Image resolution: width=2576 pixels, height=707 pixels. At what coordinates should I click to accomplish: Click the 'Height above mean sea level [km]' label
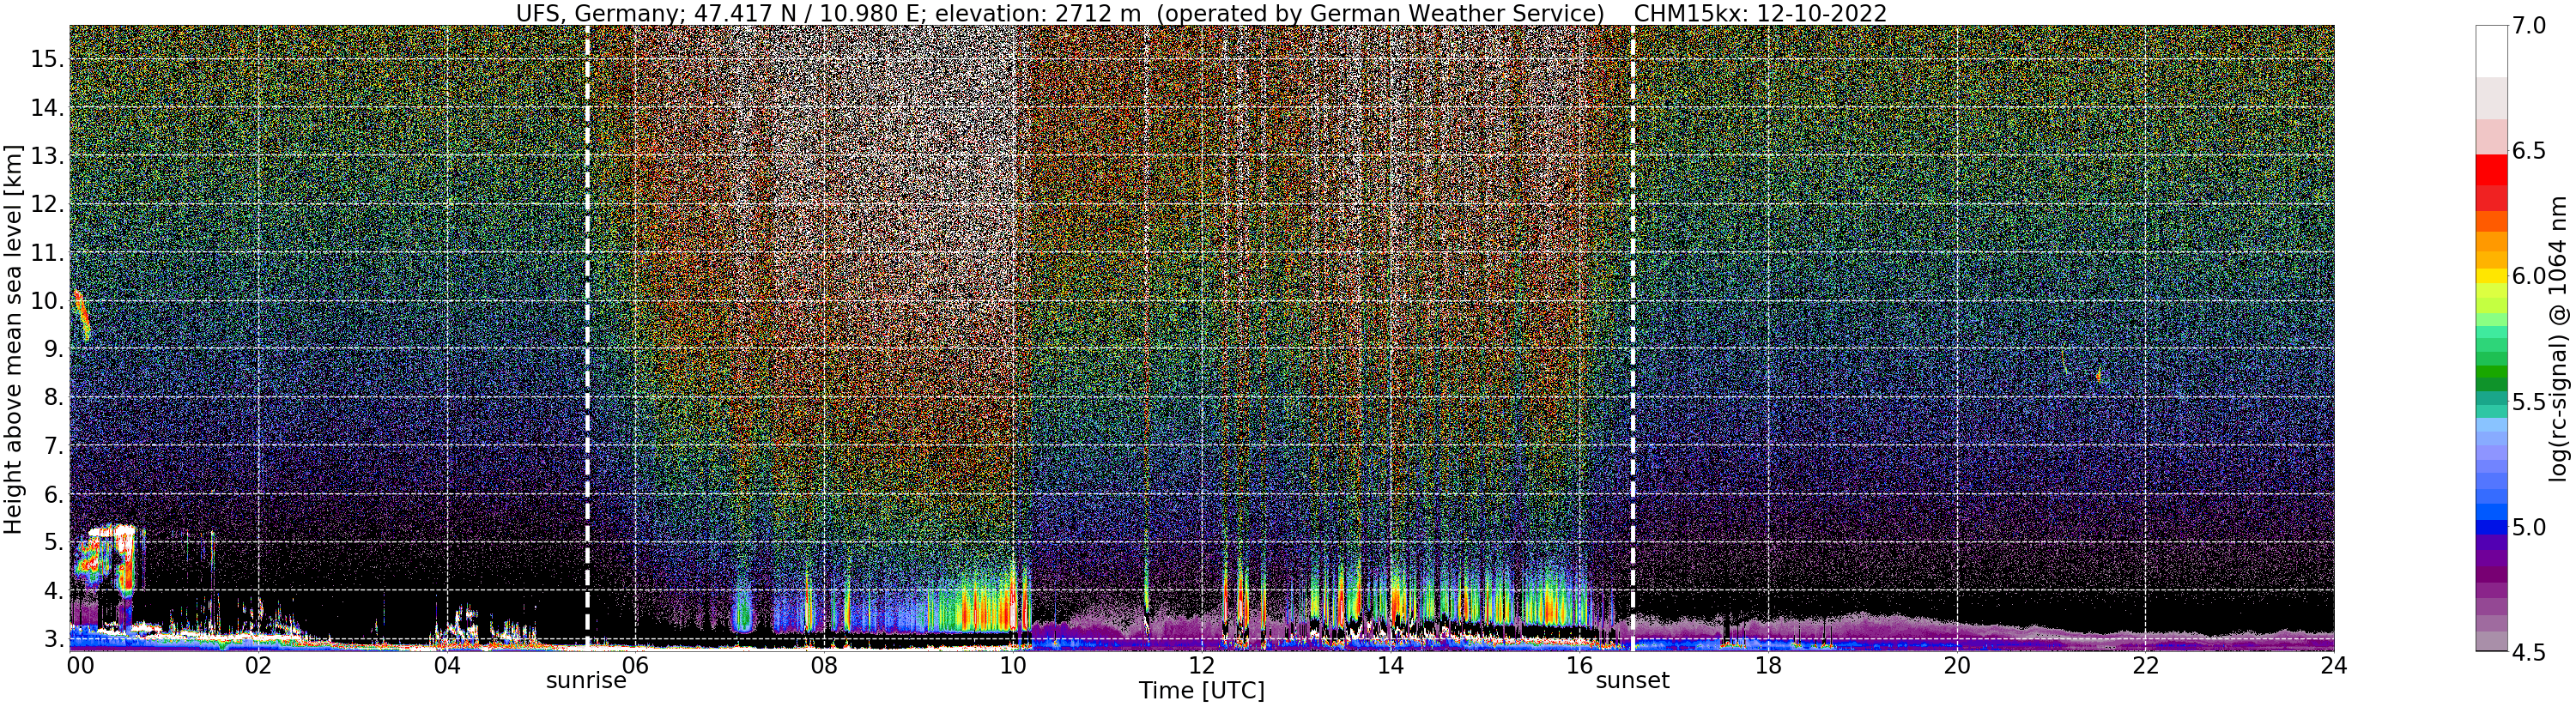click(13, 337)
